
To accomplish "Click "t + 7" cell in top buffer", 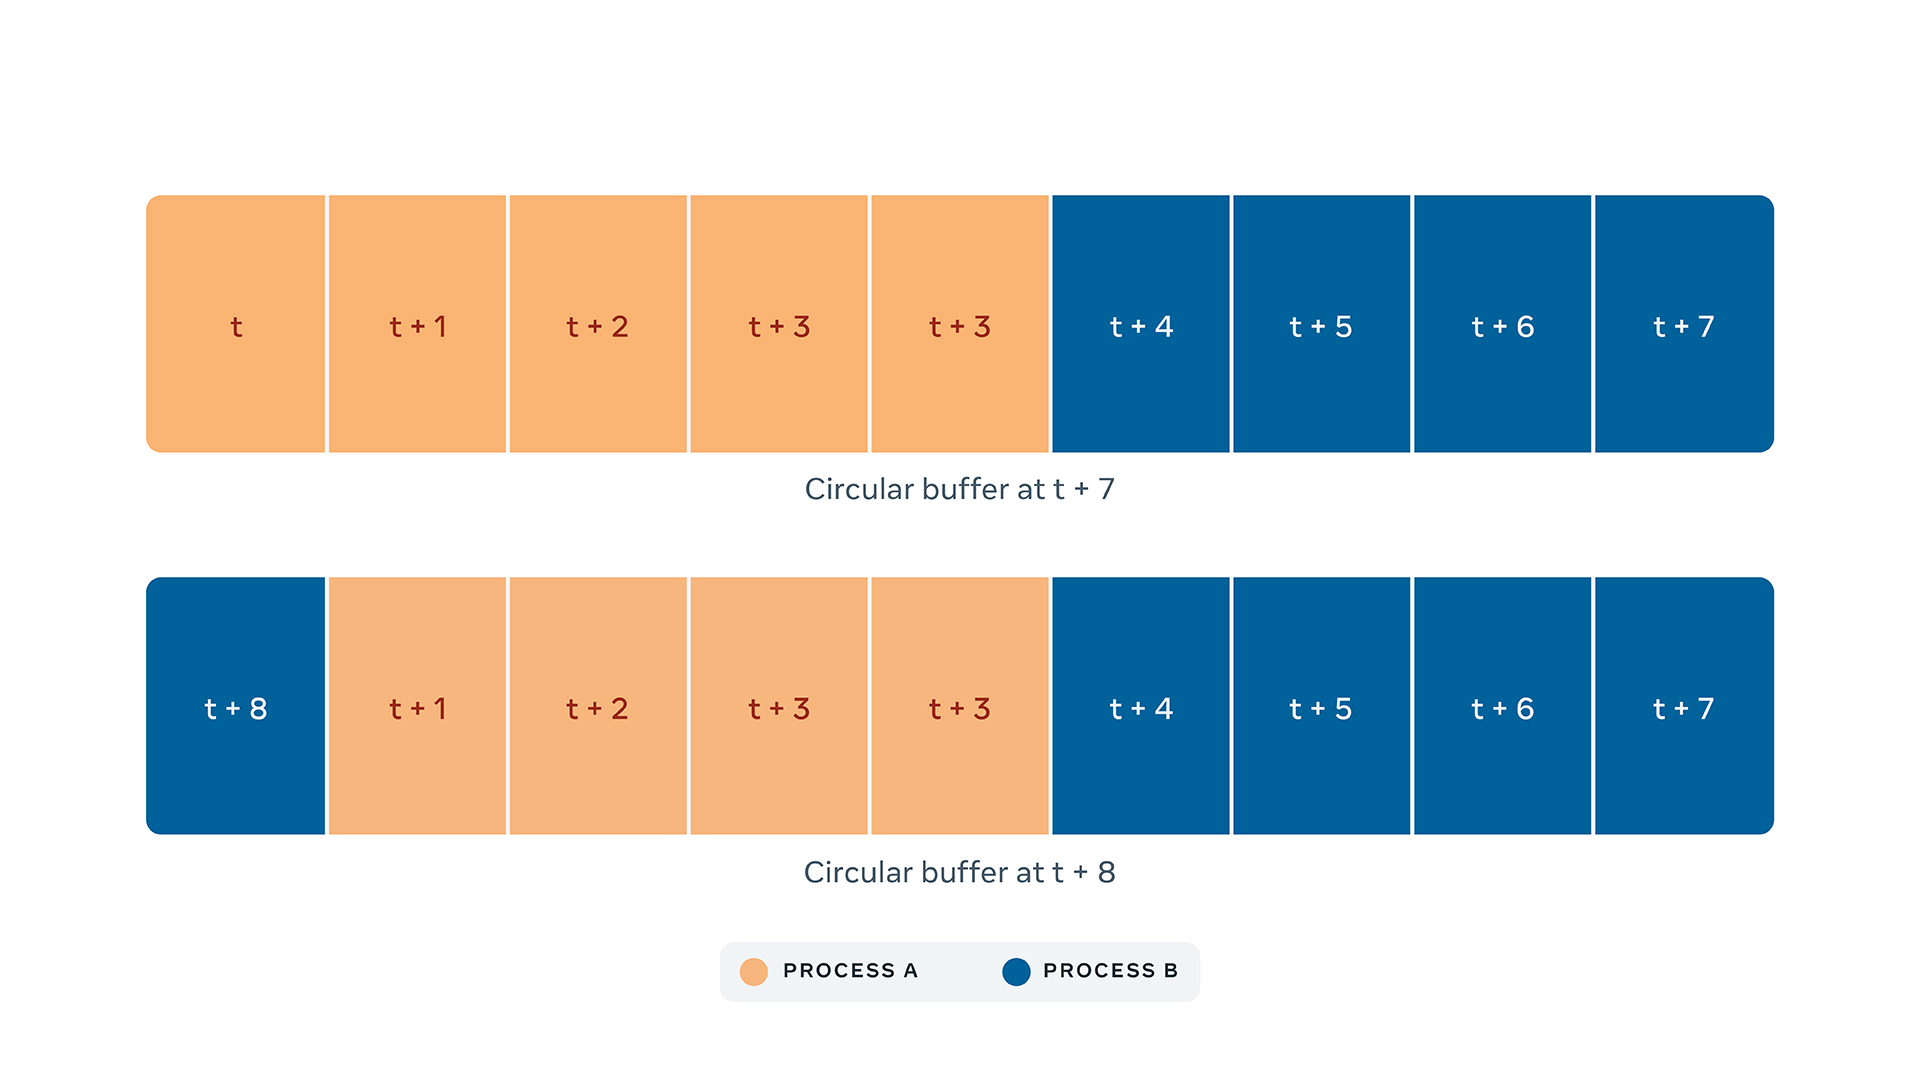I will (1684, 324).
